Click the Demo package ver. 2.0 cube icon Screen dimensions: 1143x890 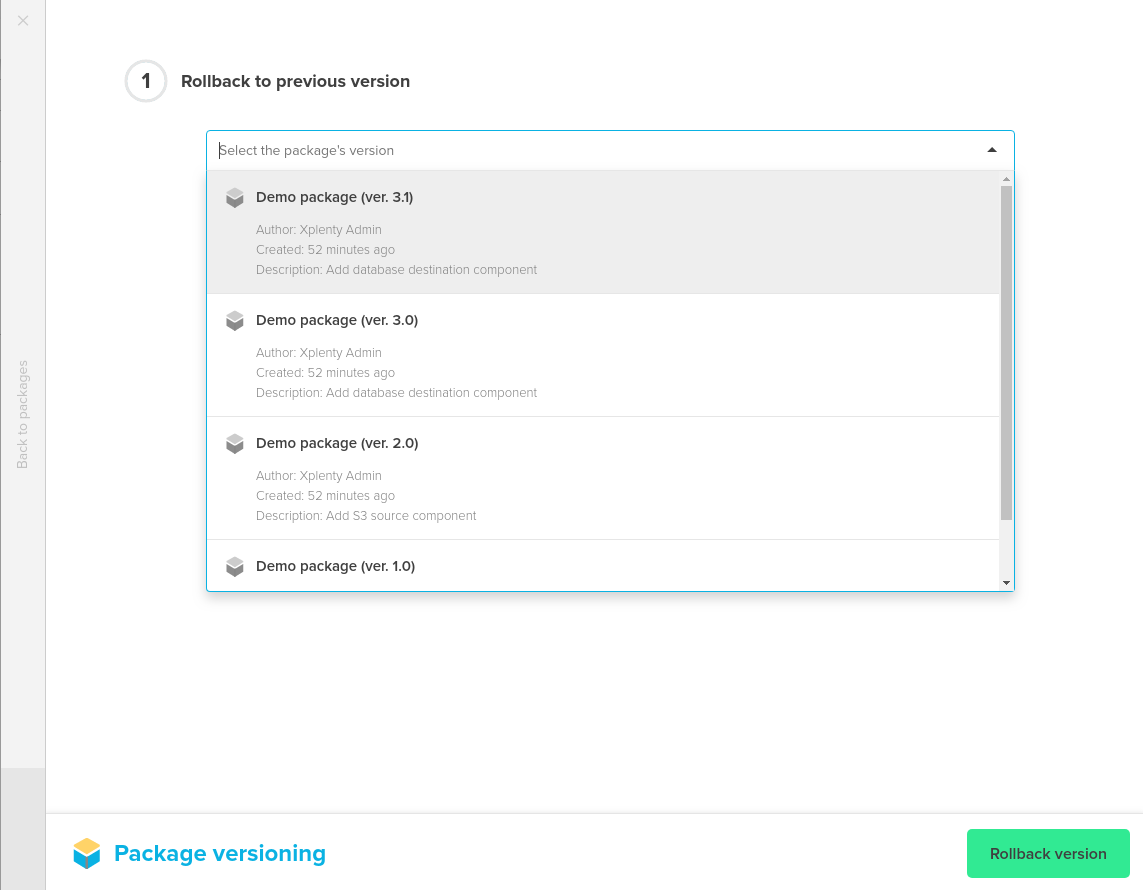234,443
